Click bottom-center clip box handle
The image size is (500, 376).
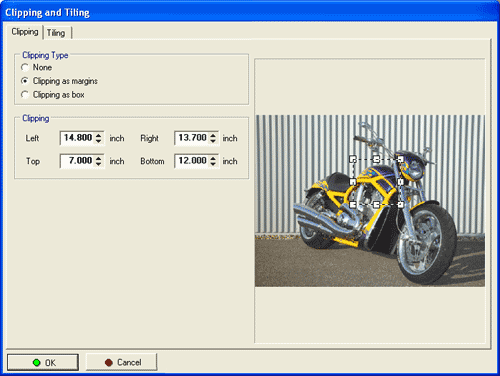[376, 204]
